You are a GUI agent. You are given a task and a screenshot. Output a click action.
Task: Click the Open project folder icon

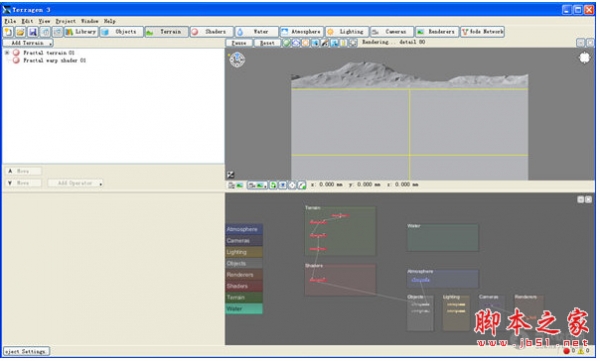[21, 32]
